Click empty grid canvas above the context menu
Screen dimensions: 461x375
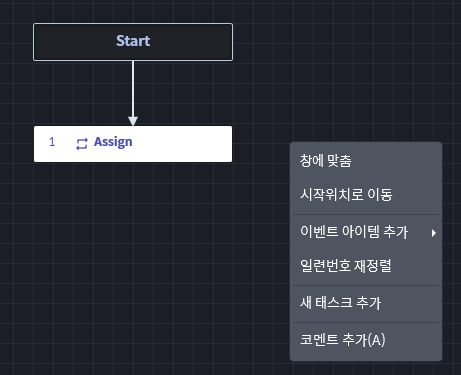tap(366, 100)
